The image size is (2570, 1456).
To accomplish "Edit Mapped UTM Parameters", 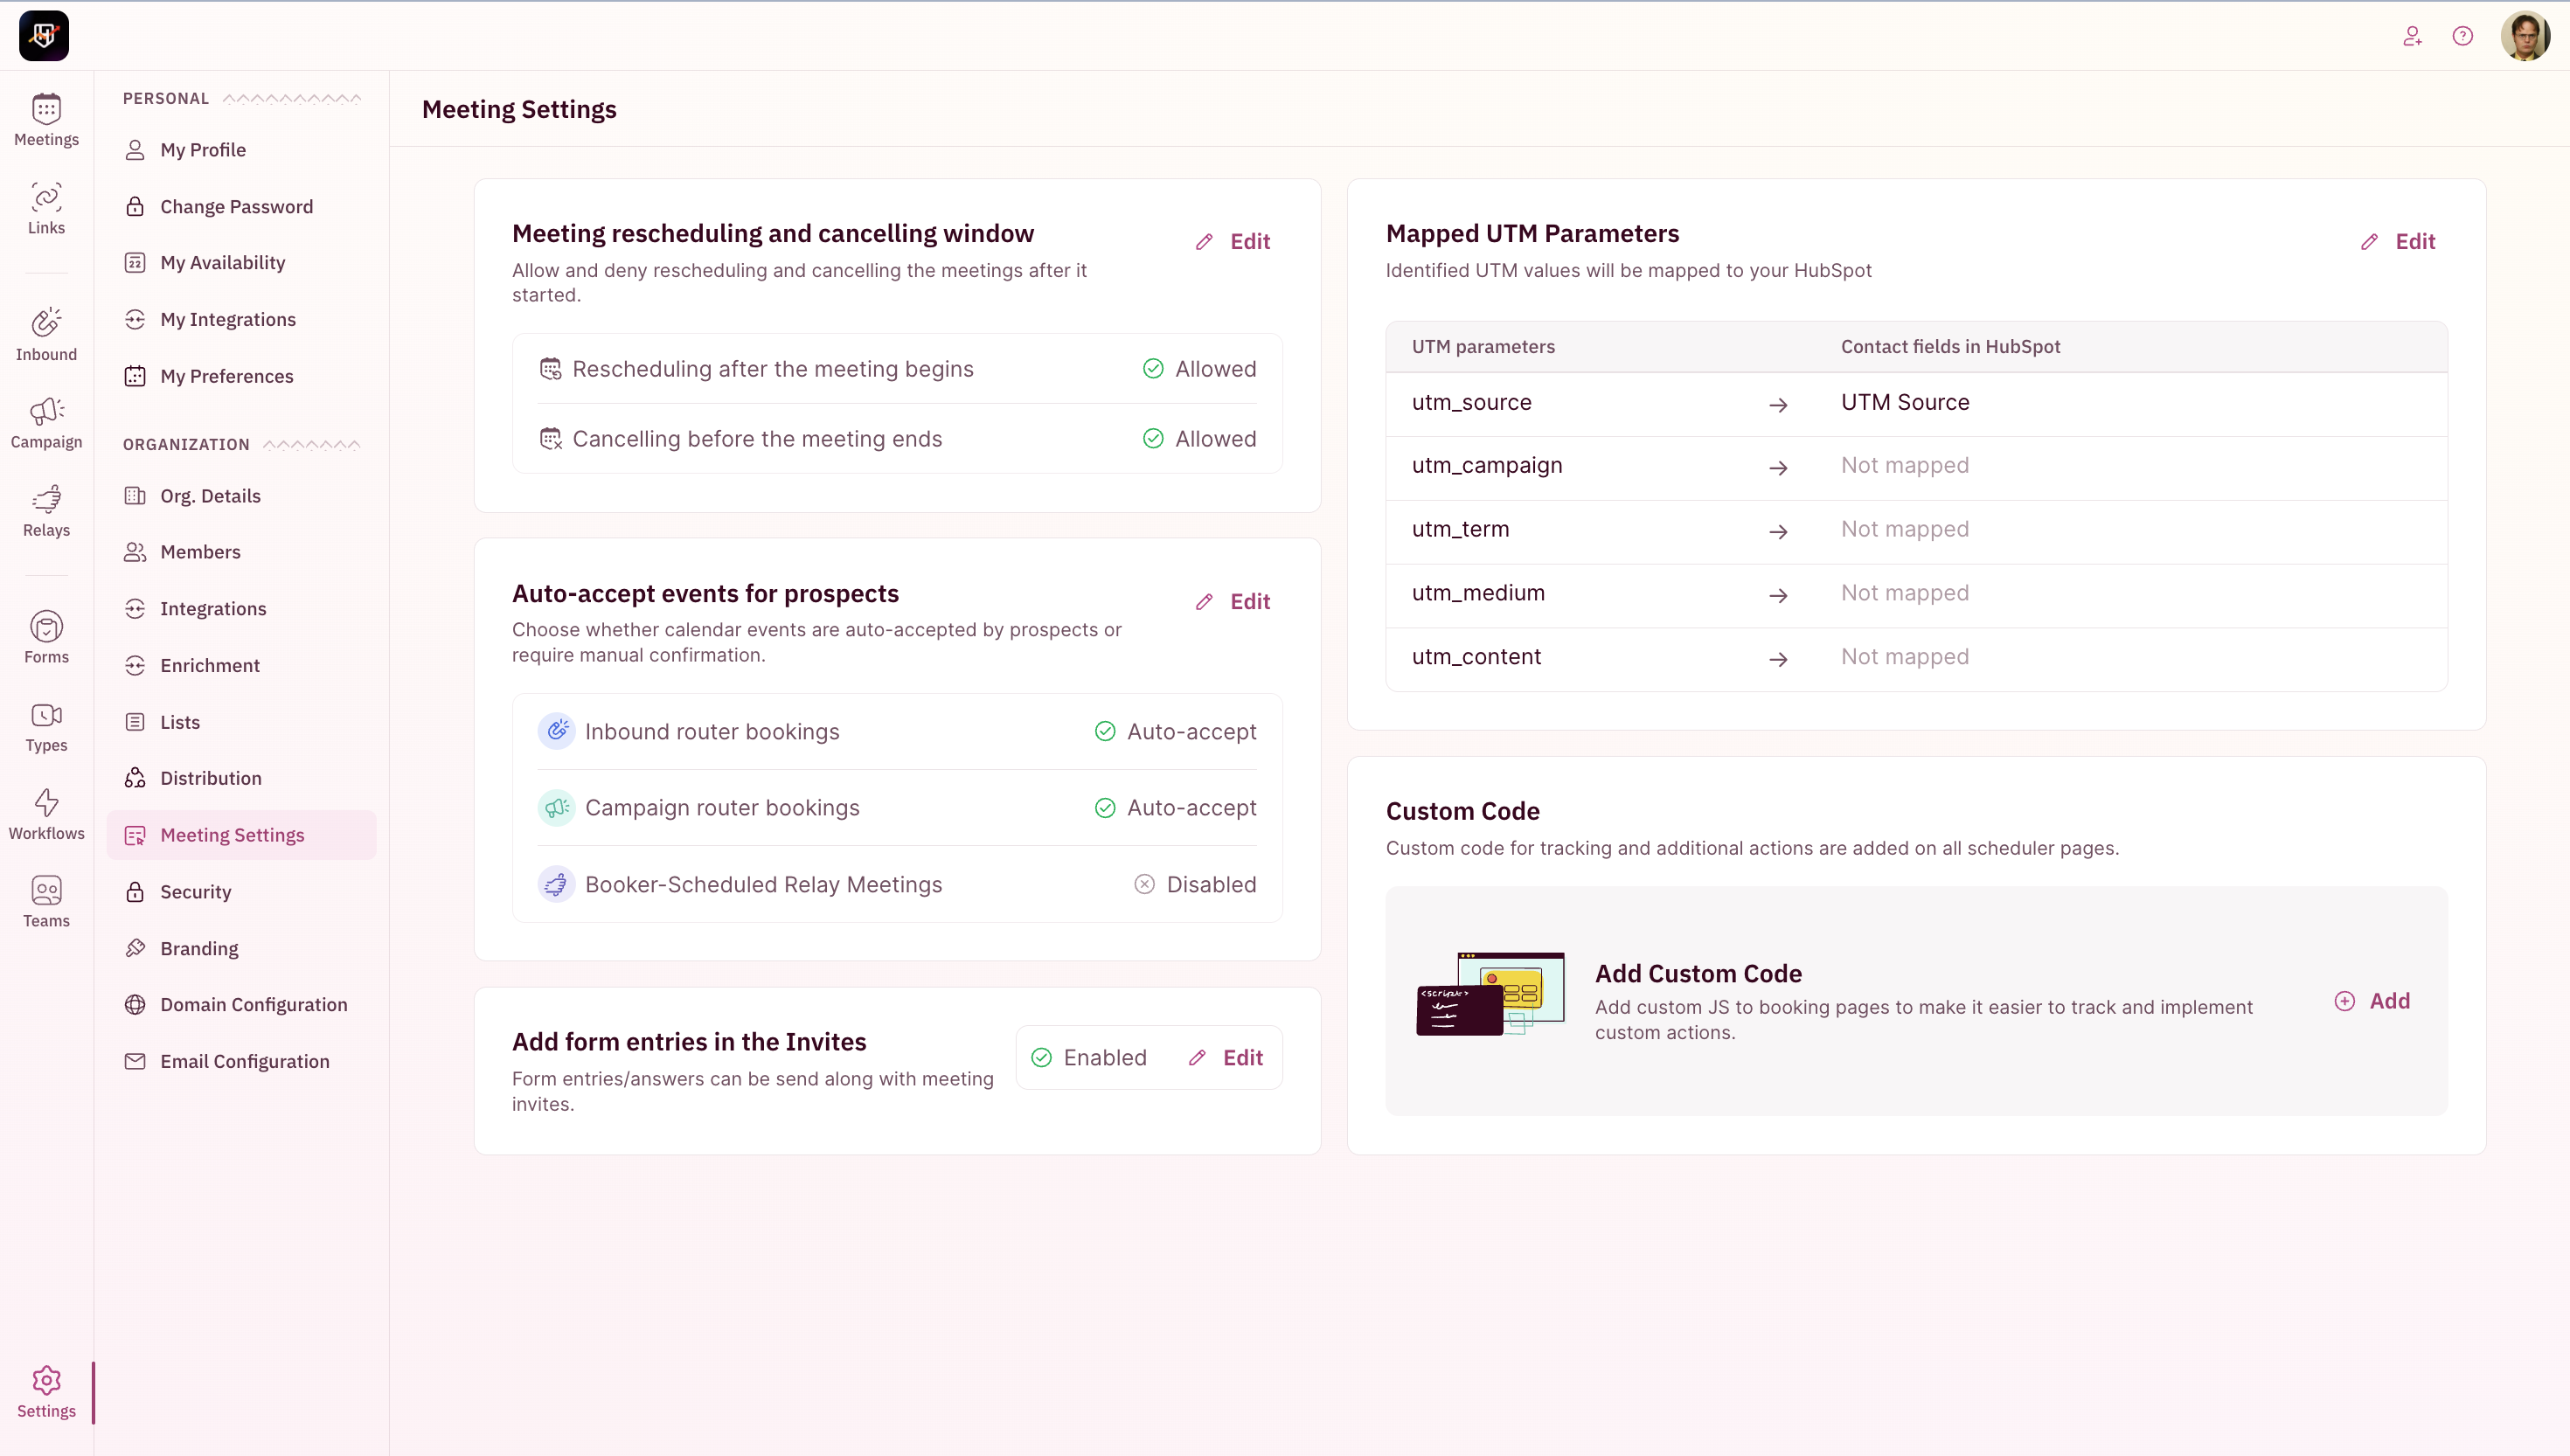I will pyautogui.click(x=2398, y=241).
